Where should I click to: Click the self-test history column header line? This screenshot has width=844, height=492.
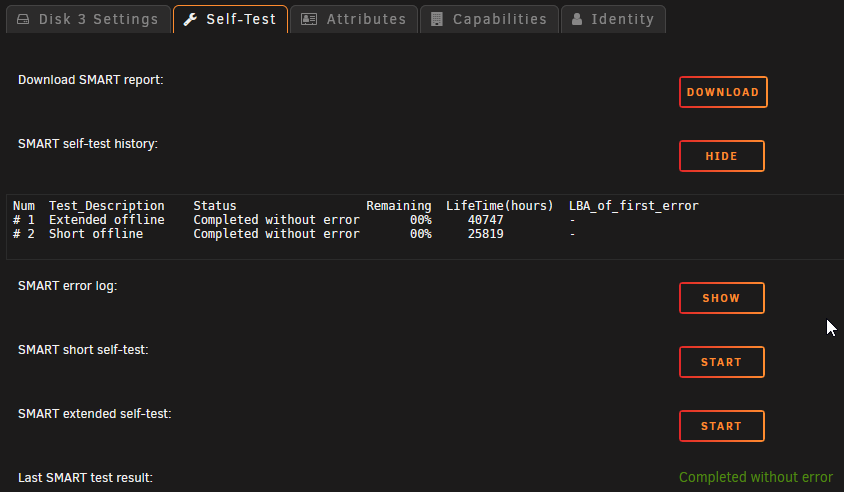coord(355,206)
